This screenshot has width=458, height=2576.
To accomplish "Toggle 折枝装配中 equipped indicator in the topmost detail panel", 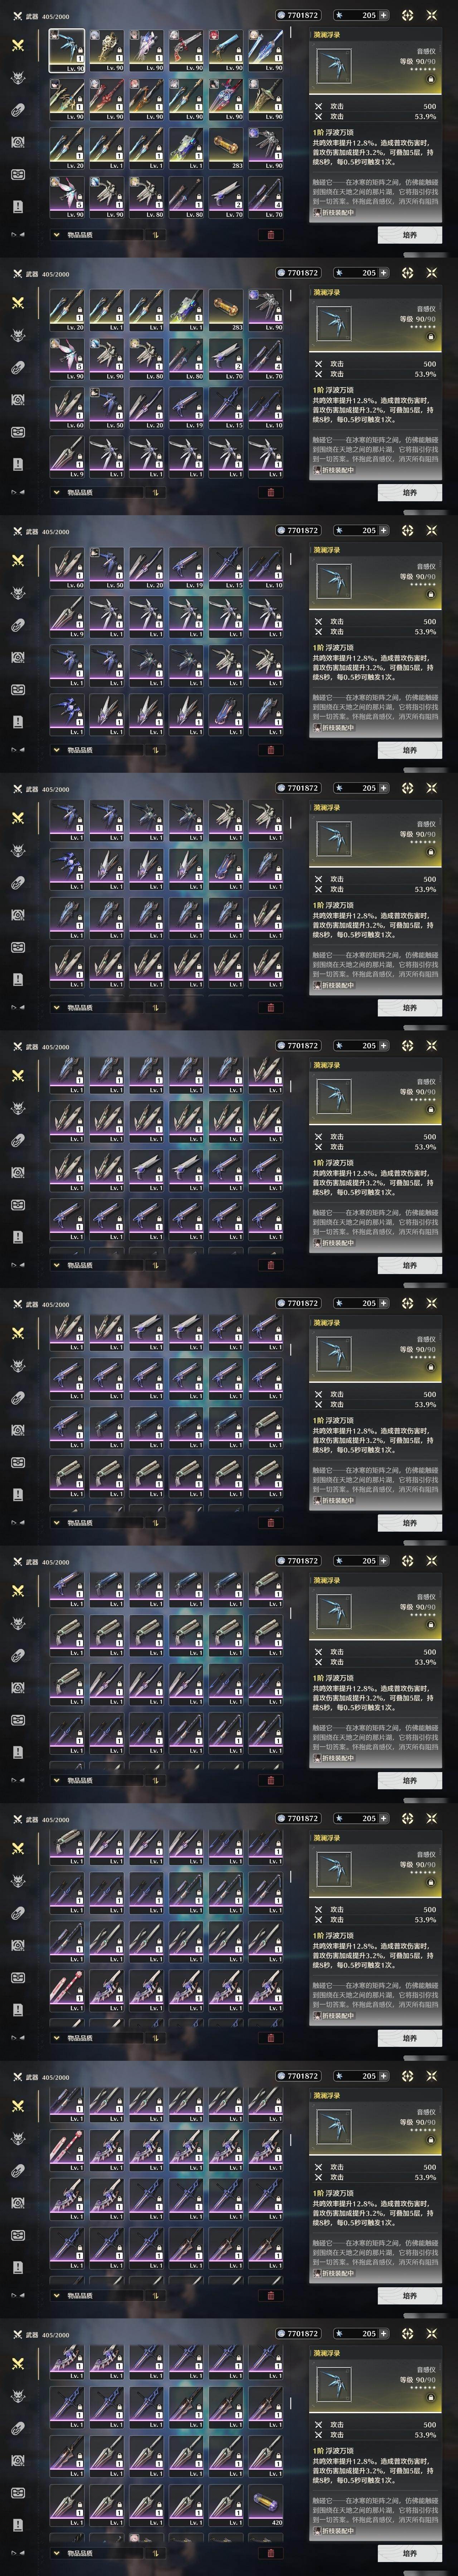I will tap(333, 212).
